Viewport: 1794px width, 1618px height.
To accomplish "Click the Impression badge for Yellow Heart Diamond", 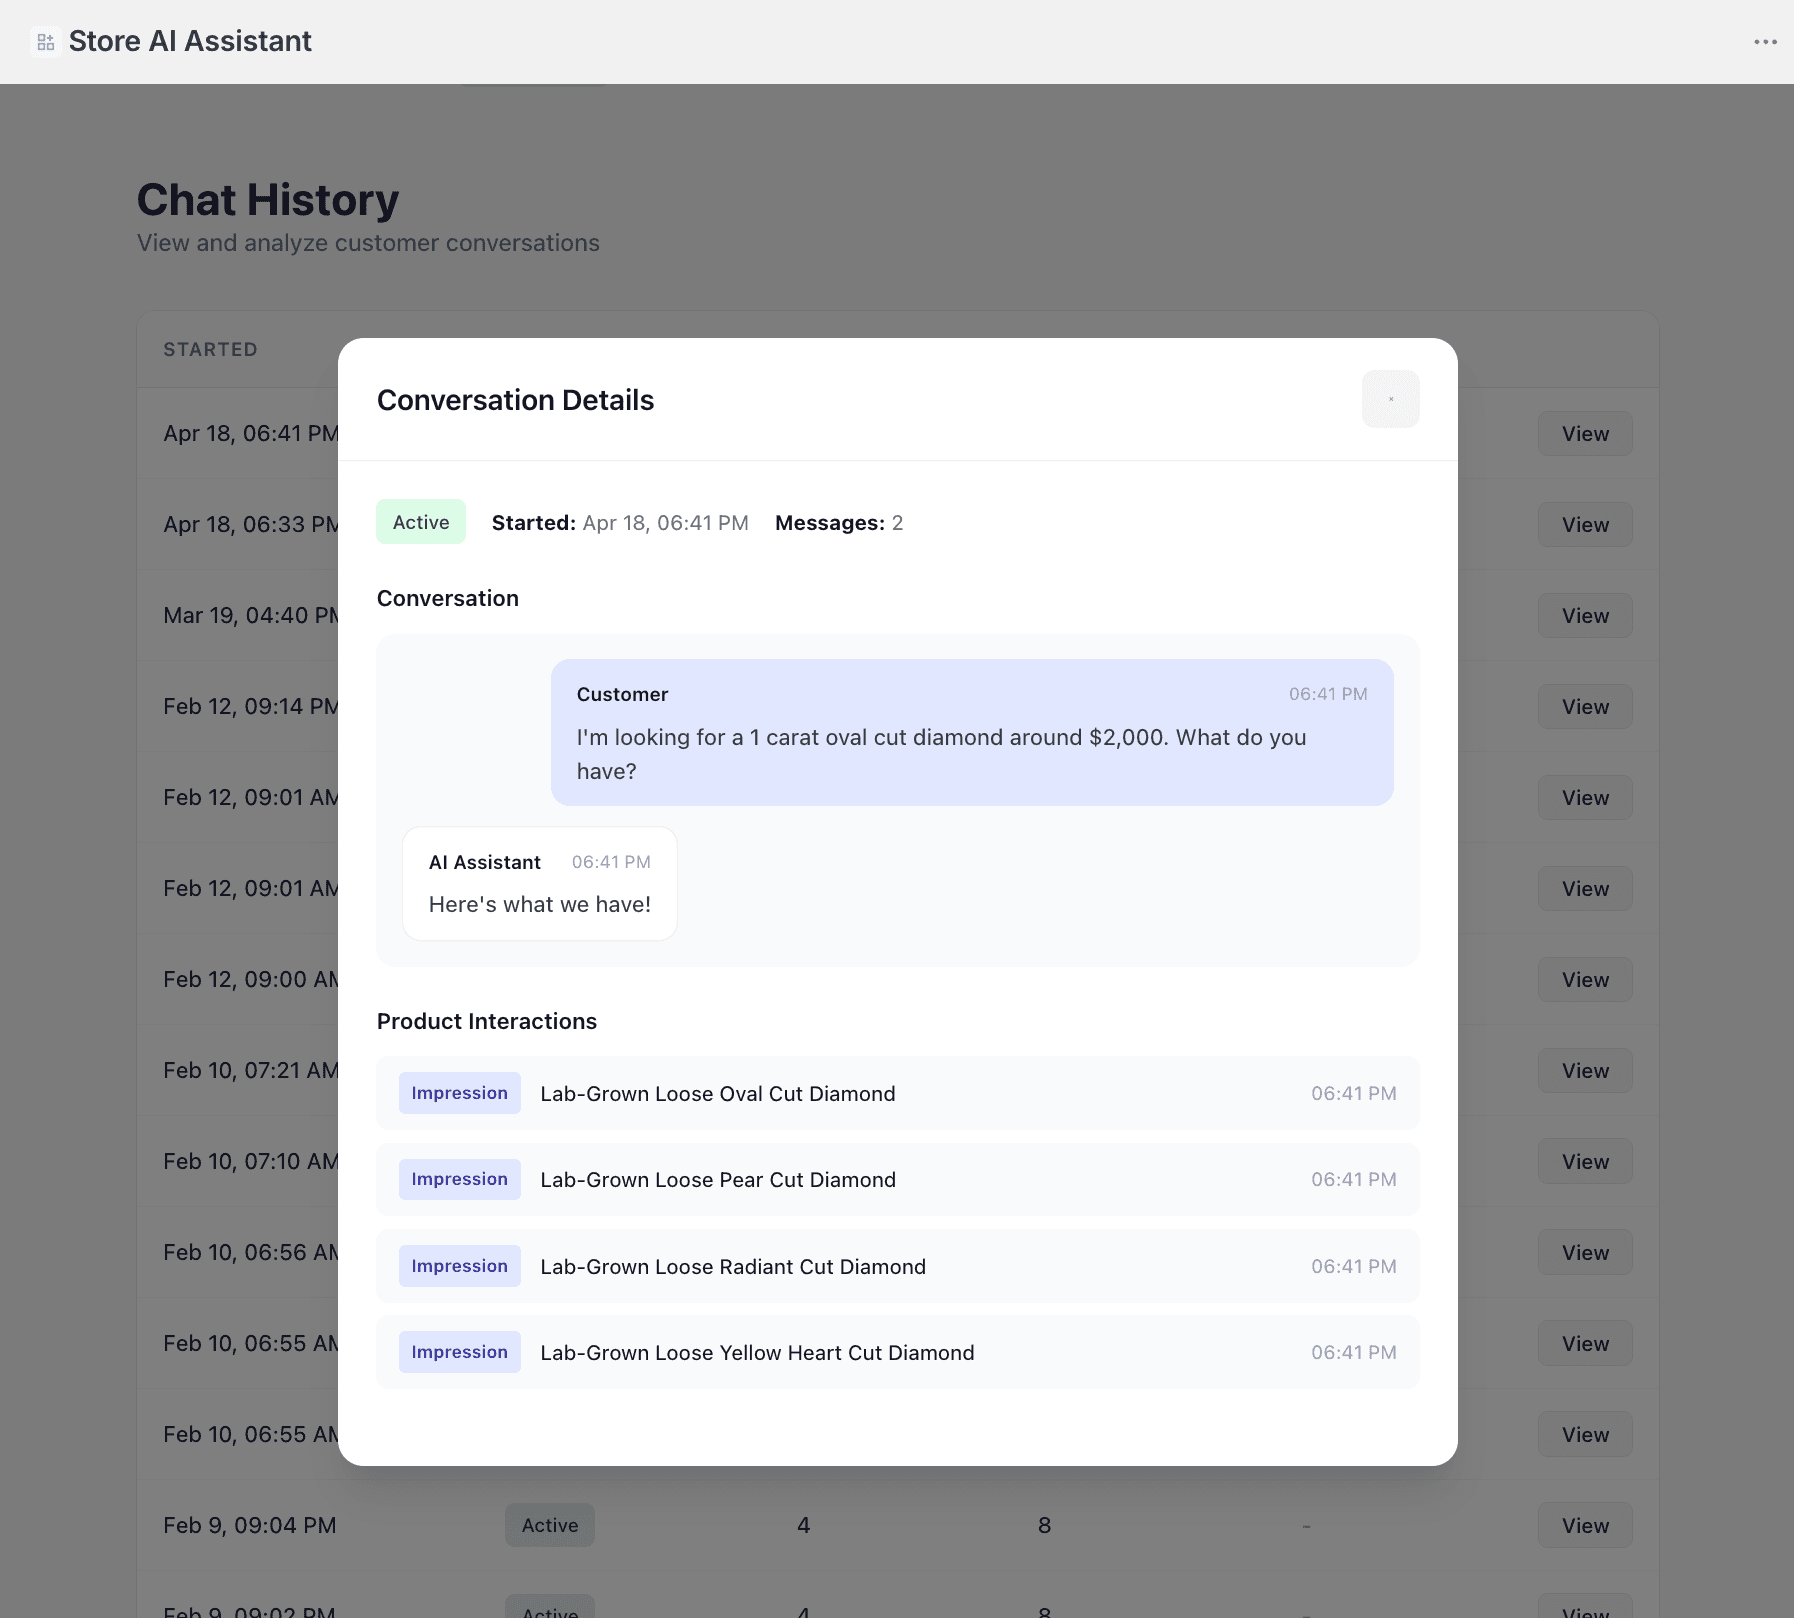I will click(x=459, y=1352).
